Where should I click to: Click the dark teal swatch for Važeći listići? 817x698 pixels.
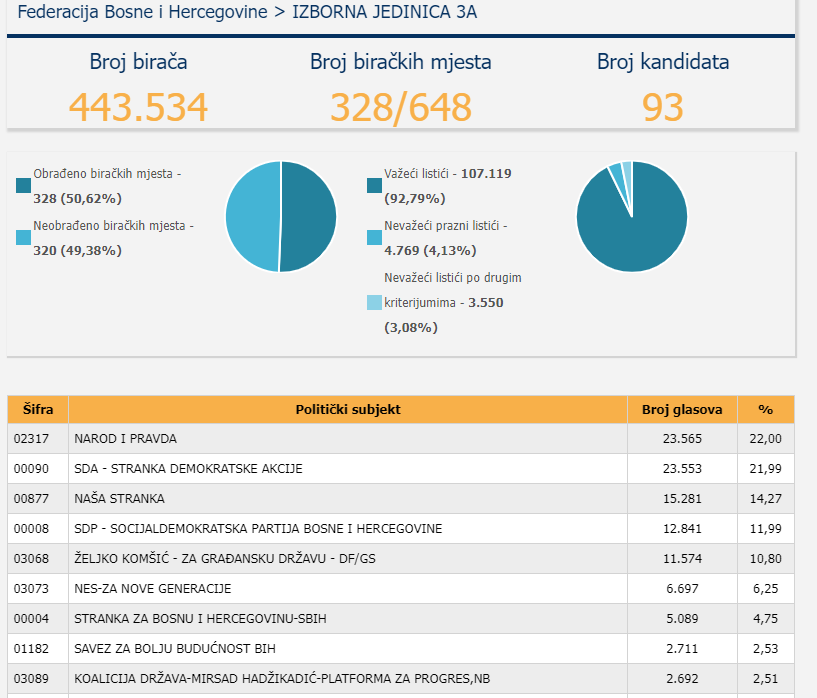pos(375,185)
